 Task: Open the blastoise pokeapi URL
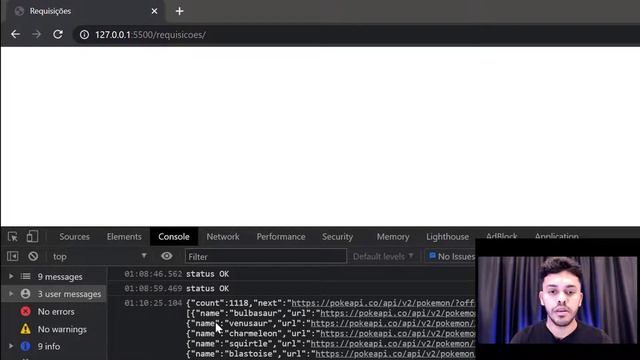(395, 354)
